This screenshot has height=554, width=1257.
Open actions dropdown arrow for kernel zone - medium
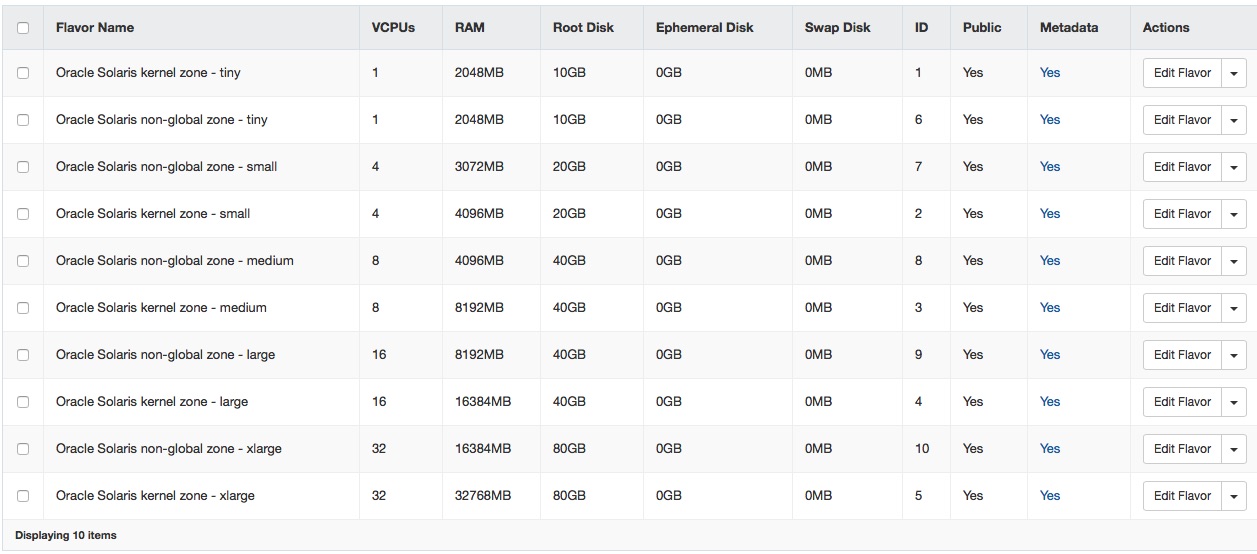coord(1234,308)
